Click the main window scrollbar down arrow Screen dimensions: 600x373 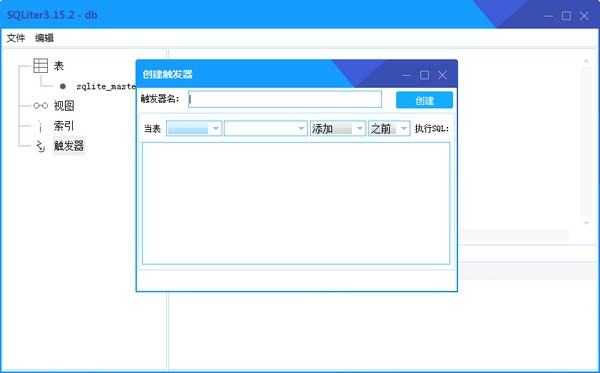pyautogui.click(x=586, y=223)
